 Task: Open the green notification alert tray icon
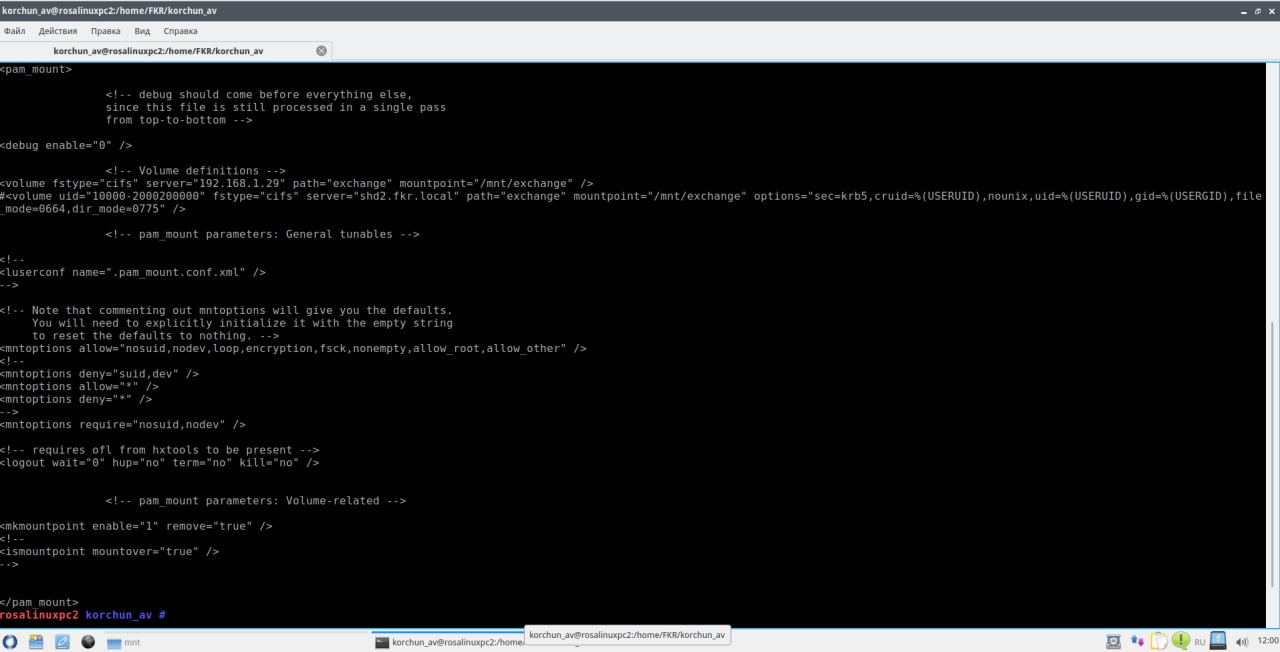pos(1180,642)
